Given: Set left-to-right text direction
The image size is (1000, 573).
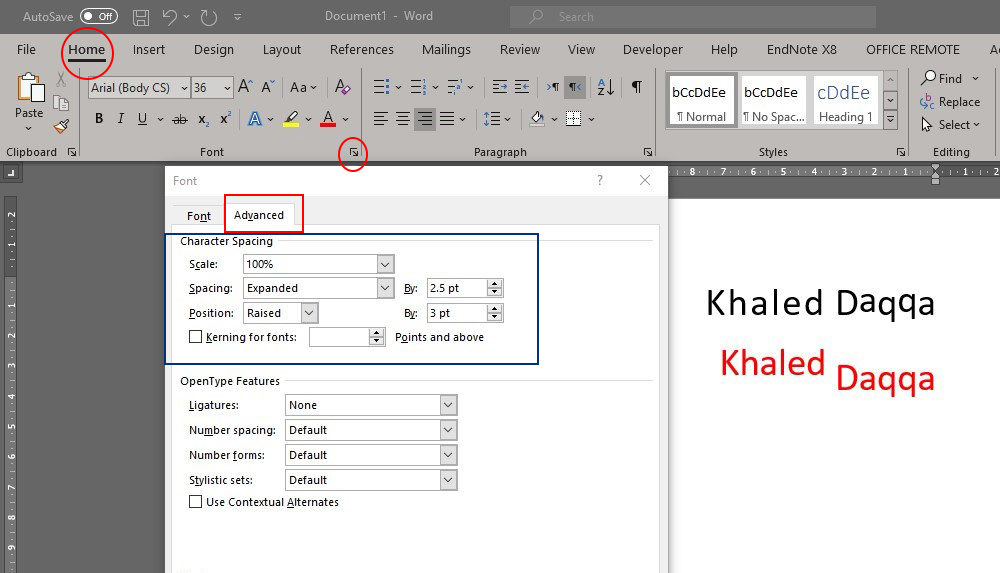Looking at the screenshot, I should (x=553, y=87).
